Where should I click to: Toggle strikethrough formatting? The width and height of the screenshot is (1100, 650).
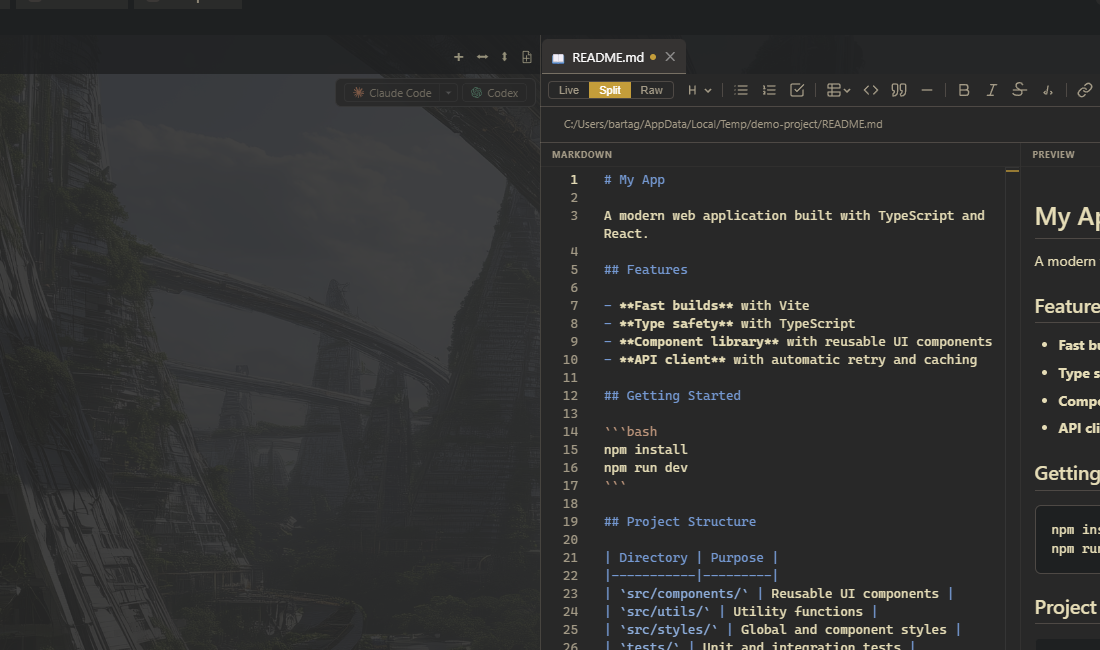coord(1019,90)
